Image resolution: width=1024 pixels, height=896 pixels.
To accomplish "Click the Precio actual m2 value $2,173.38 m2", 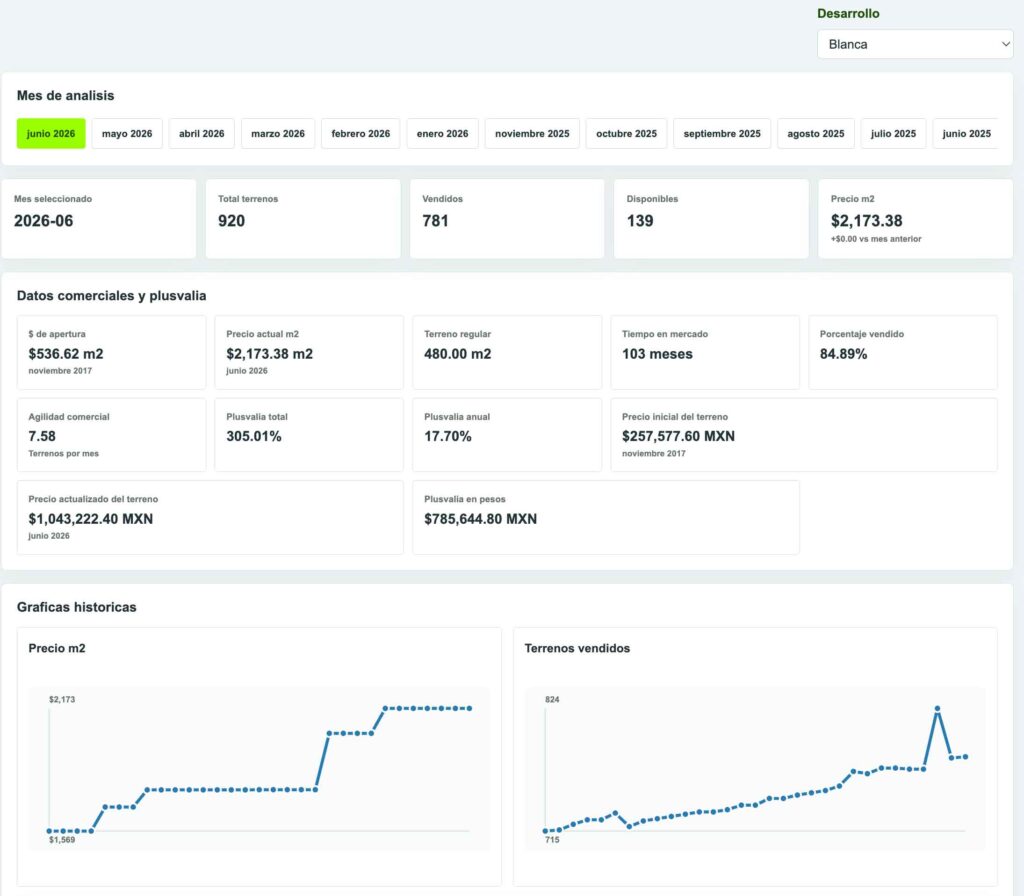I will coord(269,354).
